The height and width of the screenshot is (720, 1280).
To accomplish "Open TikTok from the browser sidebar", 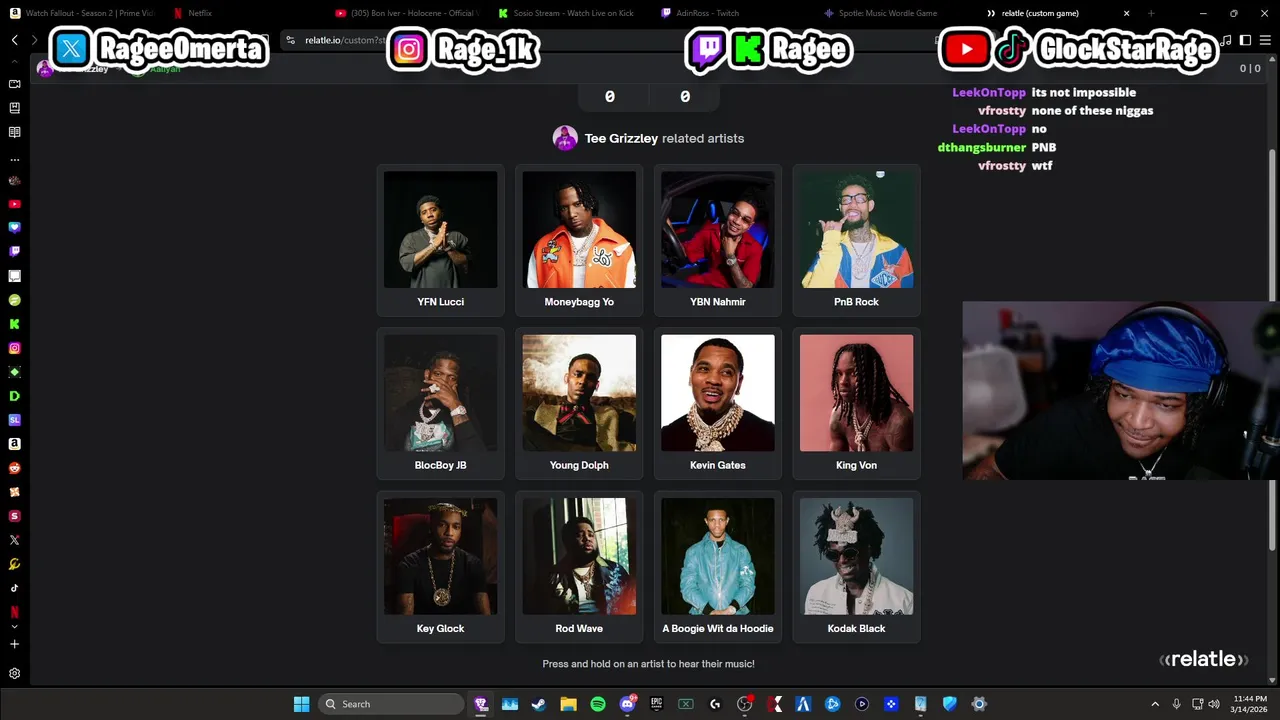I will click(x=14, y=588).
